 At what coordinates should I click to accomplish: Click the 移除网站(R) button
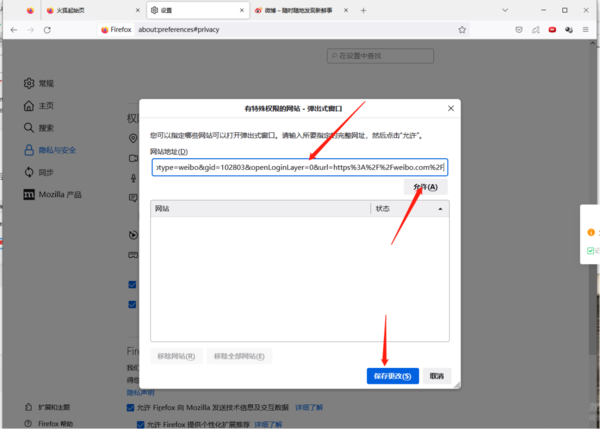176,356
